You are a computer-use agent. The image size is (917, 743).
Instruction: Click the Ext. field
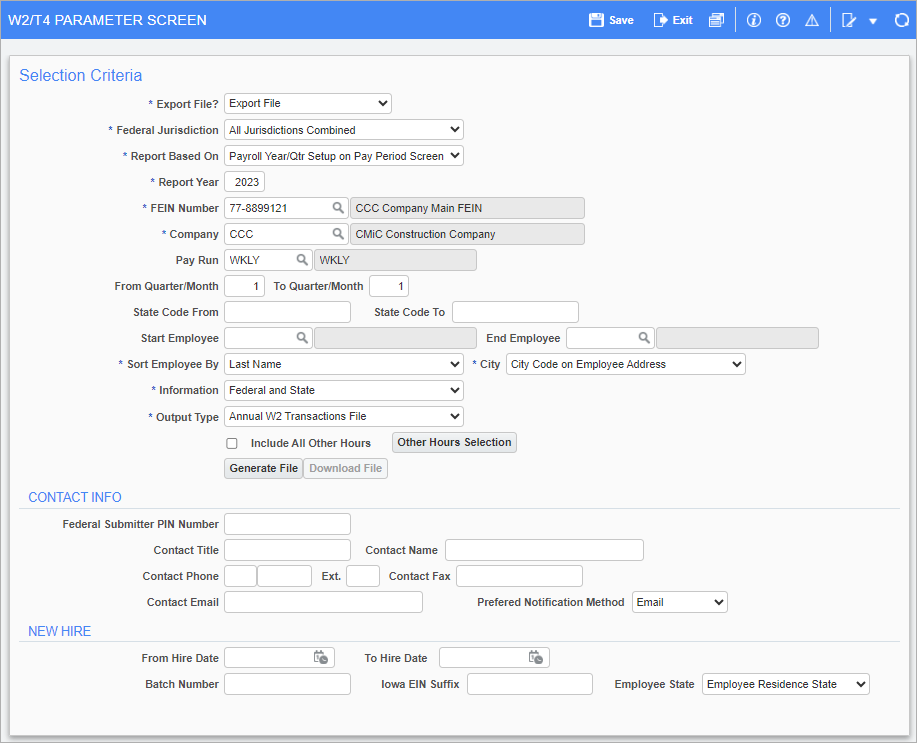(363, 576)
